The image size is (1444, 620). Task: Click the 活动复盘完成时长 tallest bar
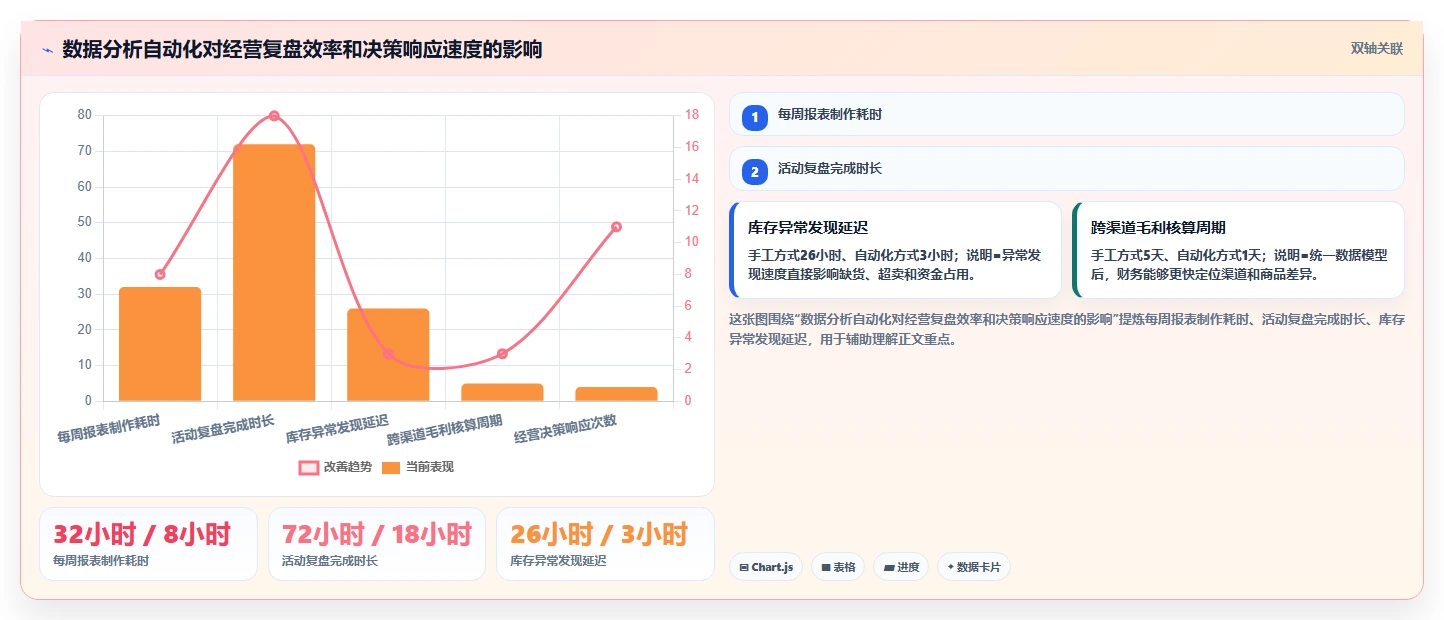click(274, 273)
